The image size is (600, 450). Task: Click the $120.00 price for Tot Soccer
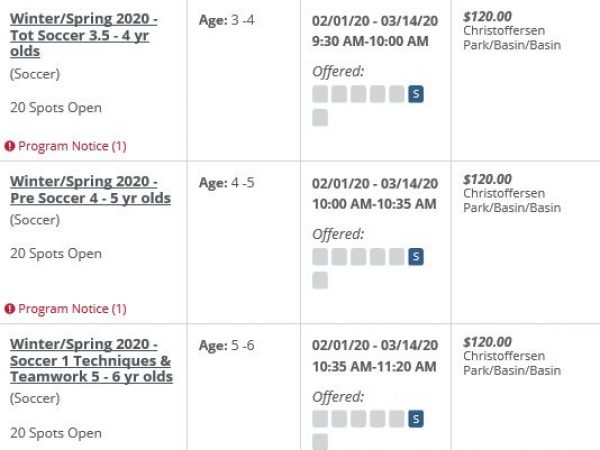tap(487, 16)
